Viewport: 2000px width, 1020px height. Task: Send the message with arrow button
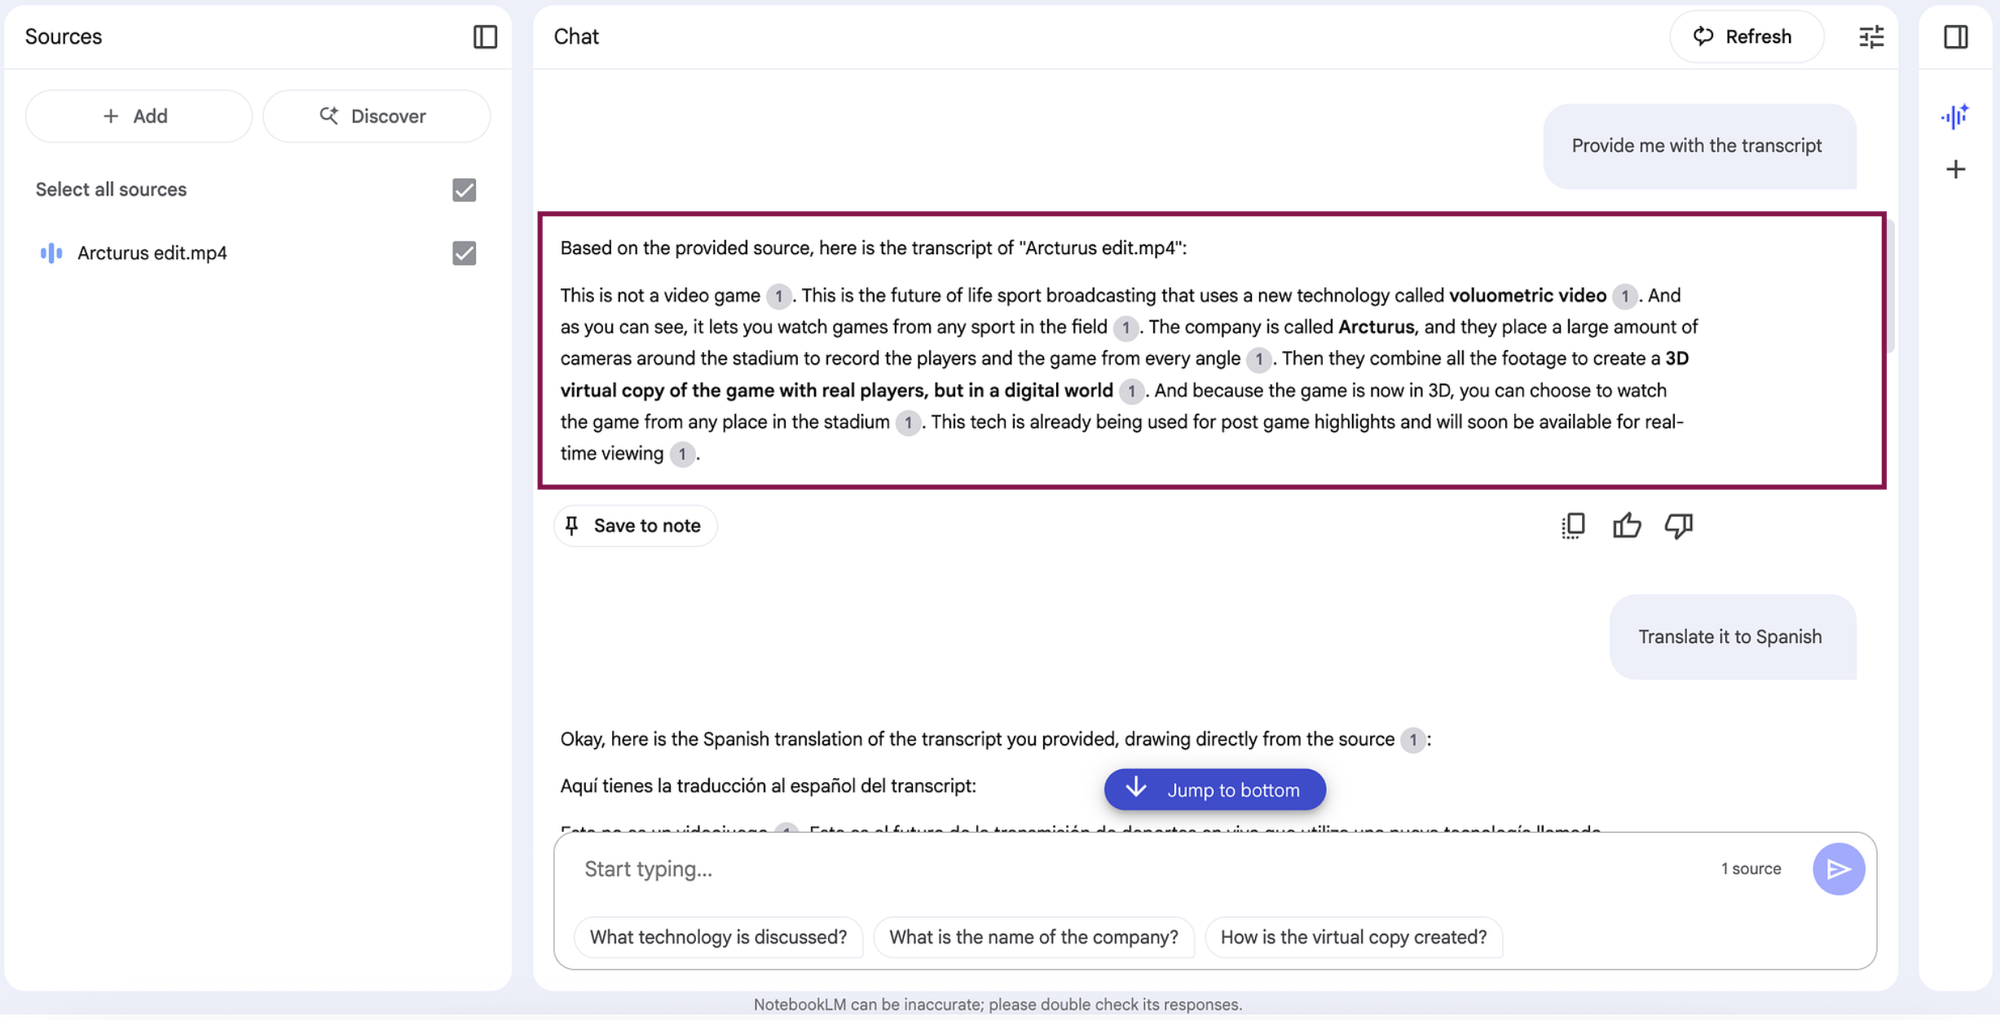click(x=1838, y=869)
